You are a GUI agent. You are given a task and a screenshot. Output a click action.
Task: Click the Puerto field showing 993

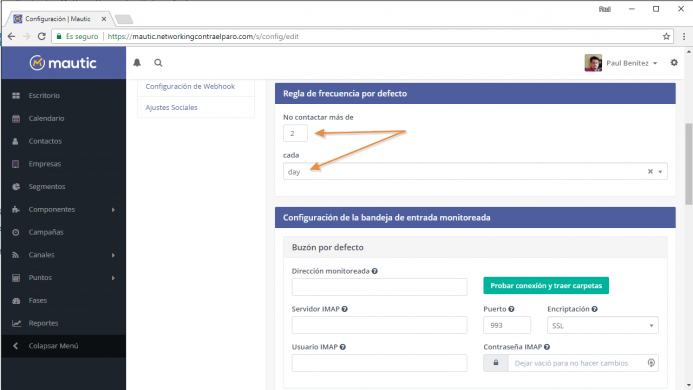pyautogui.click(x=507, y=325)
